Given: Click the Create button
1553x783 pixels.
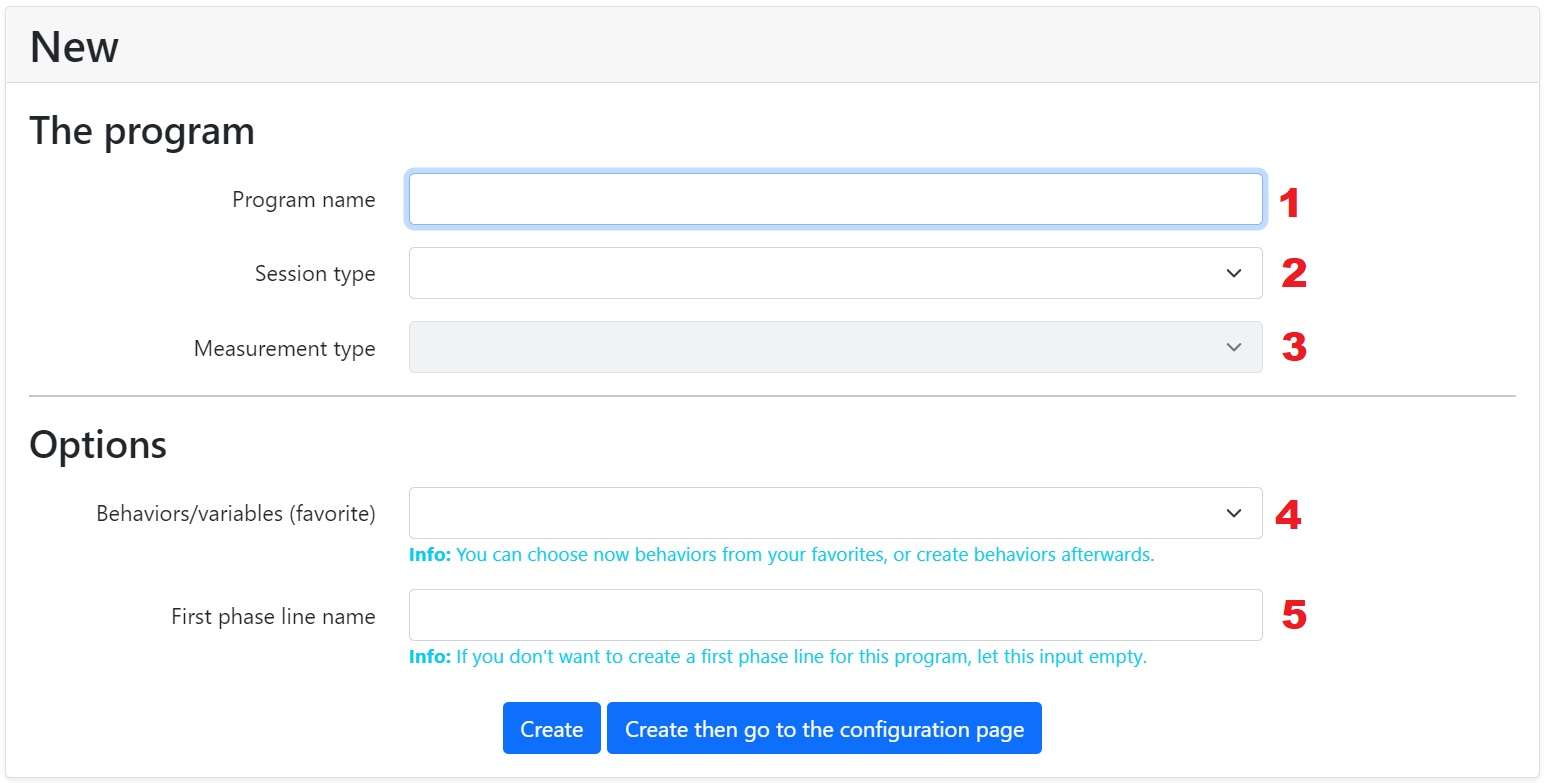Looking at the screenshot, I should coord(551,728).
